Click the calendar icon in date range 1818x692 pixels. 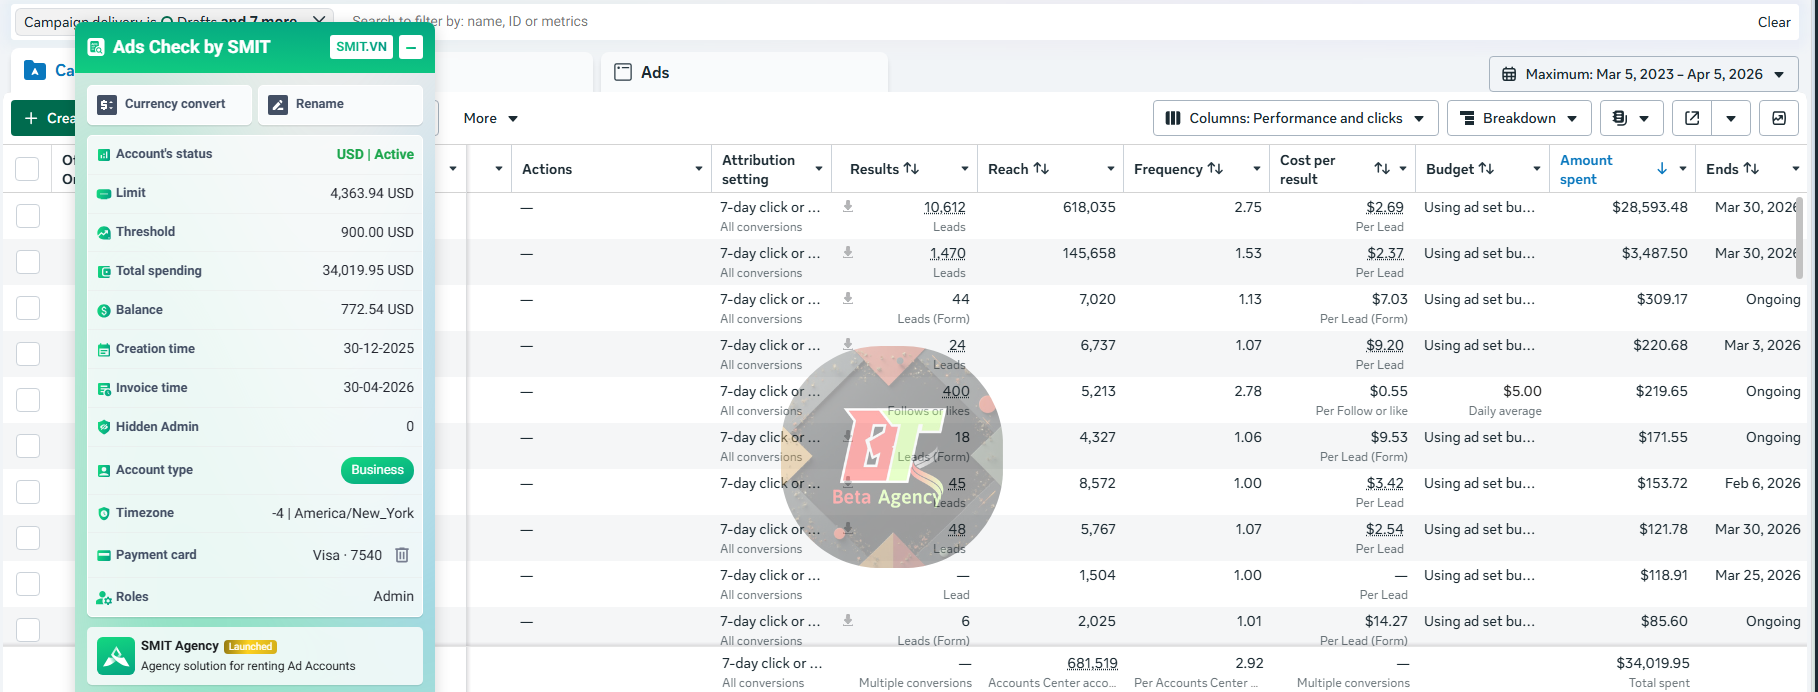(1509, 74)
